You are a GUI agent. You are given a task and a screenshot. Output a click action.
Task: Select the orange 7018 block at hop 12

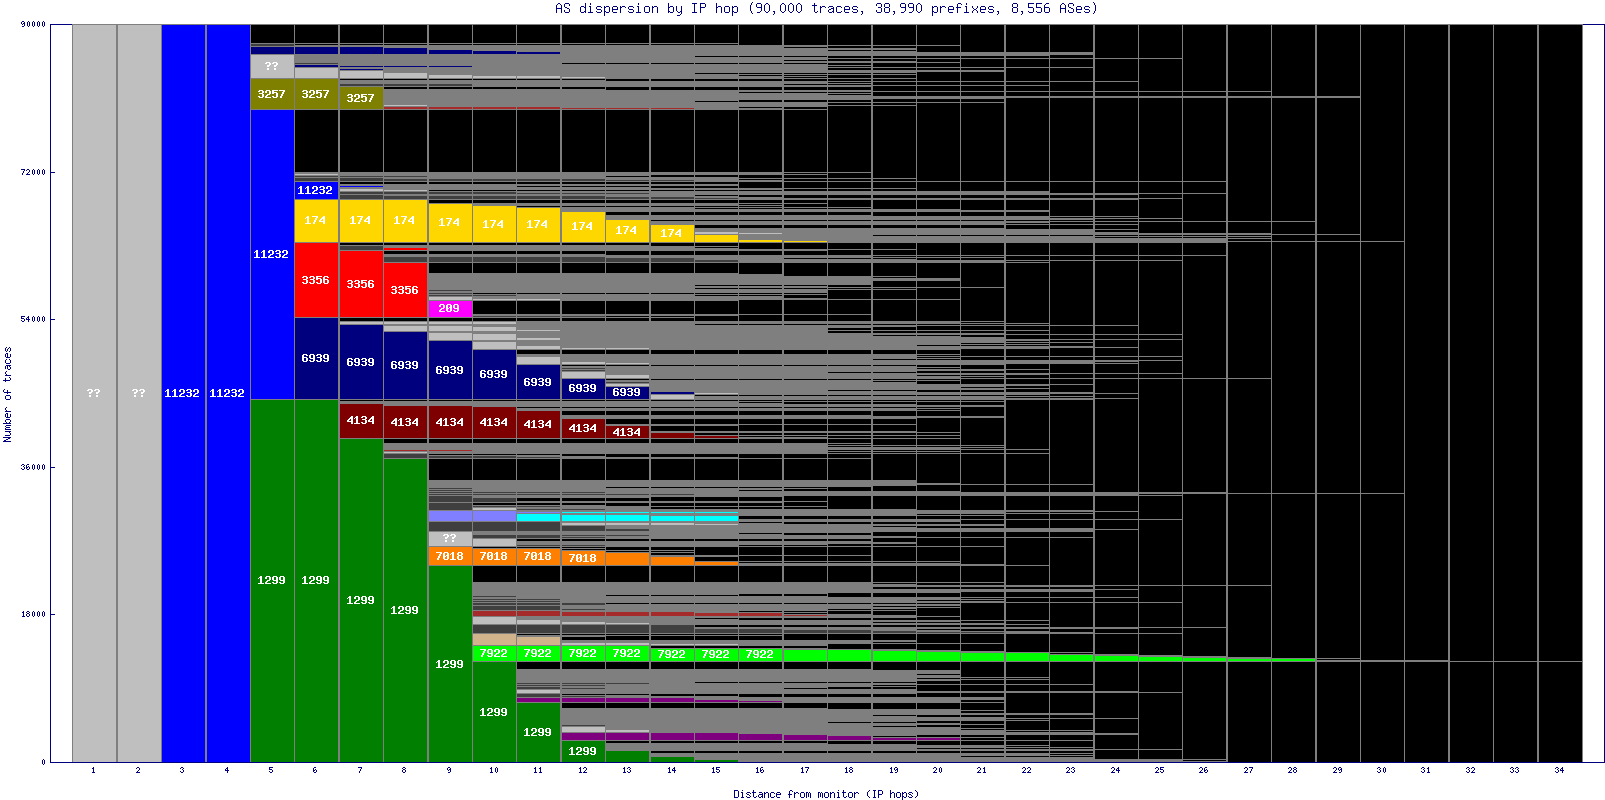pyautogui.click(x=583, y=558)
